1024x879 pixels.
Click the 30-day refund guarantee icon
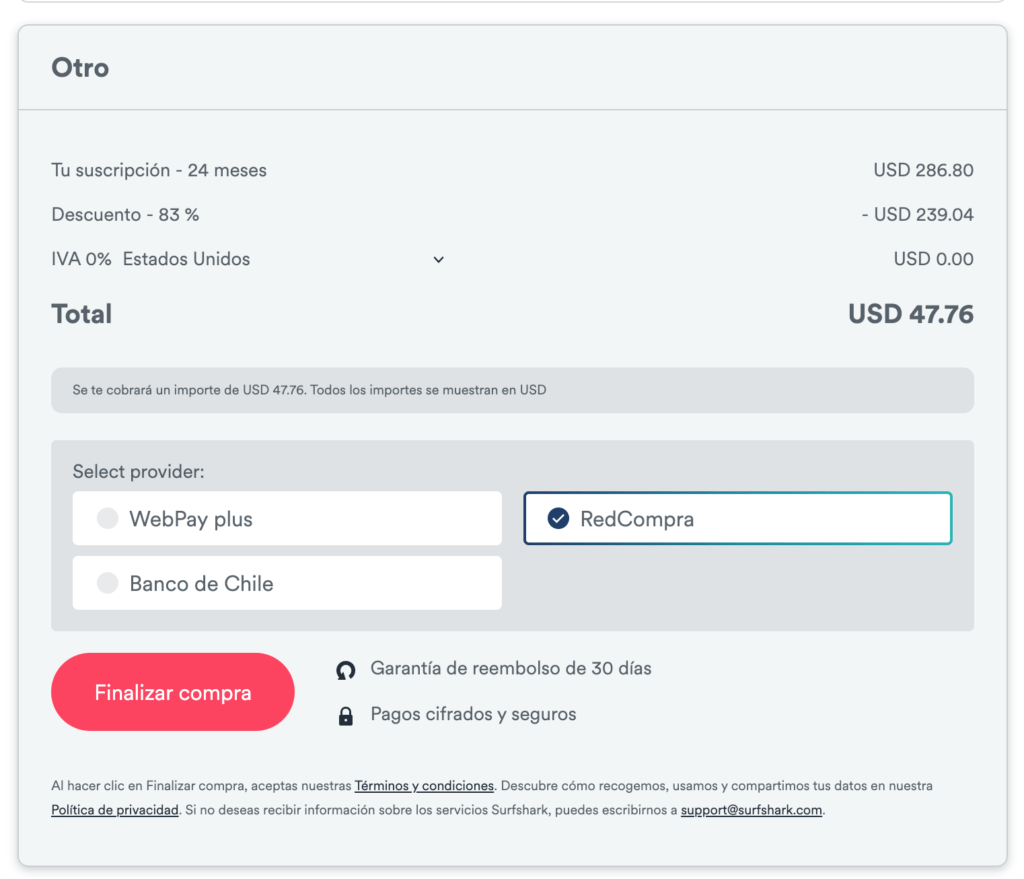346,670
